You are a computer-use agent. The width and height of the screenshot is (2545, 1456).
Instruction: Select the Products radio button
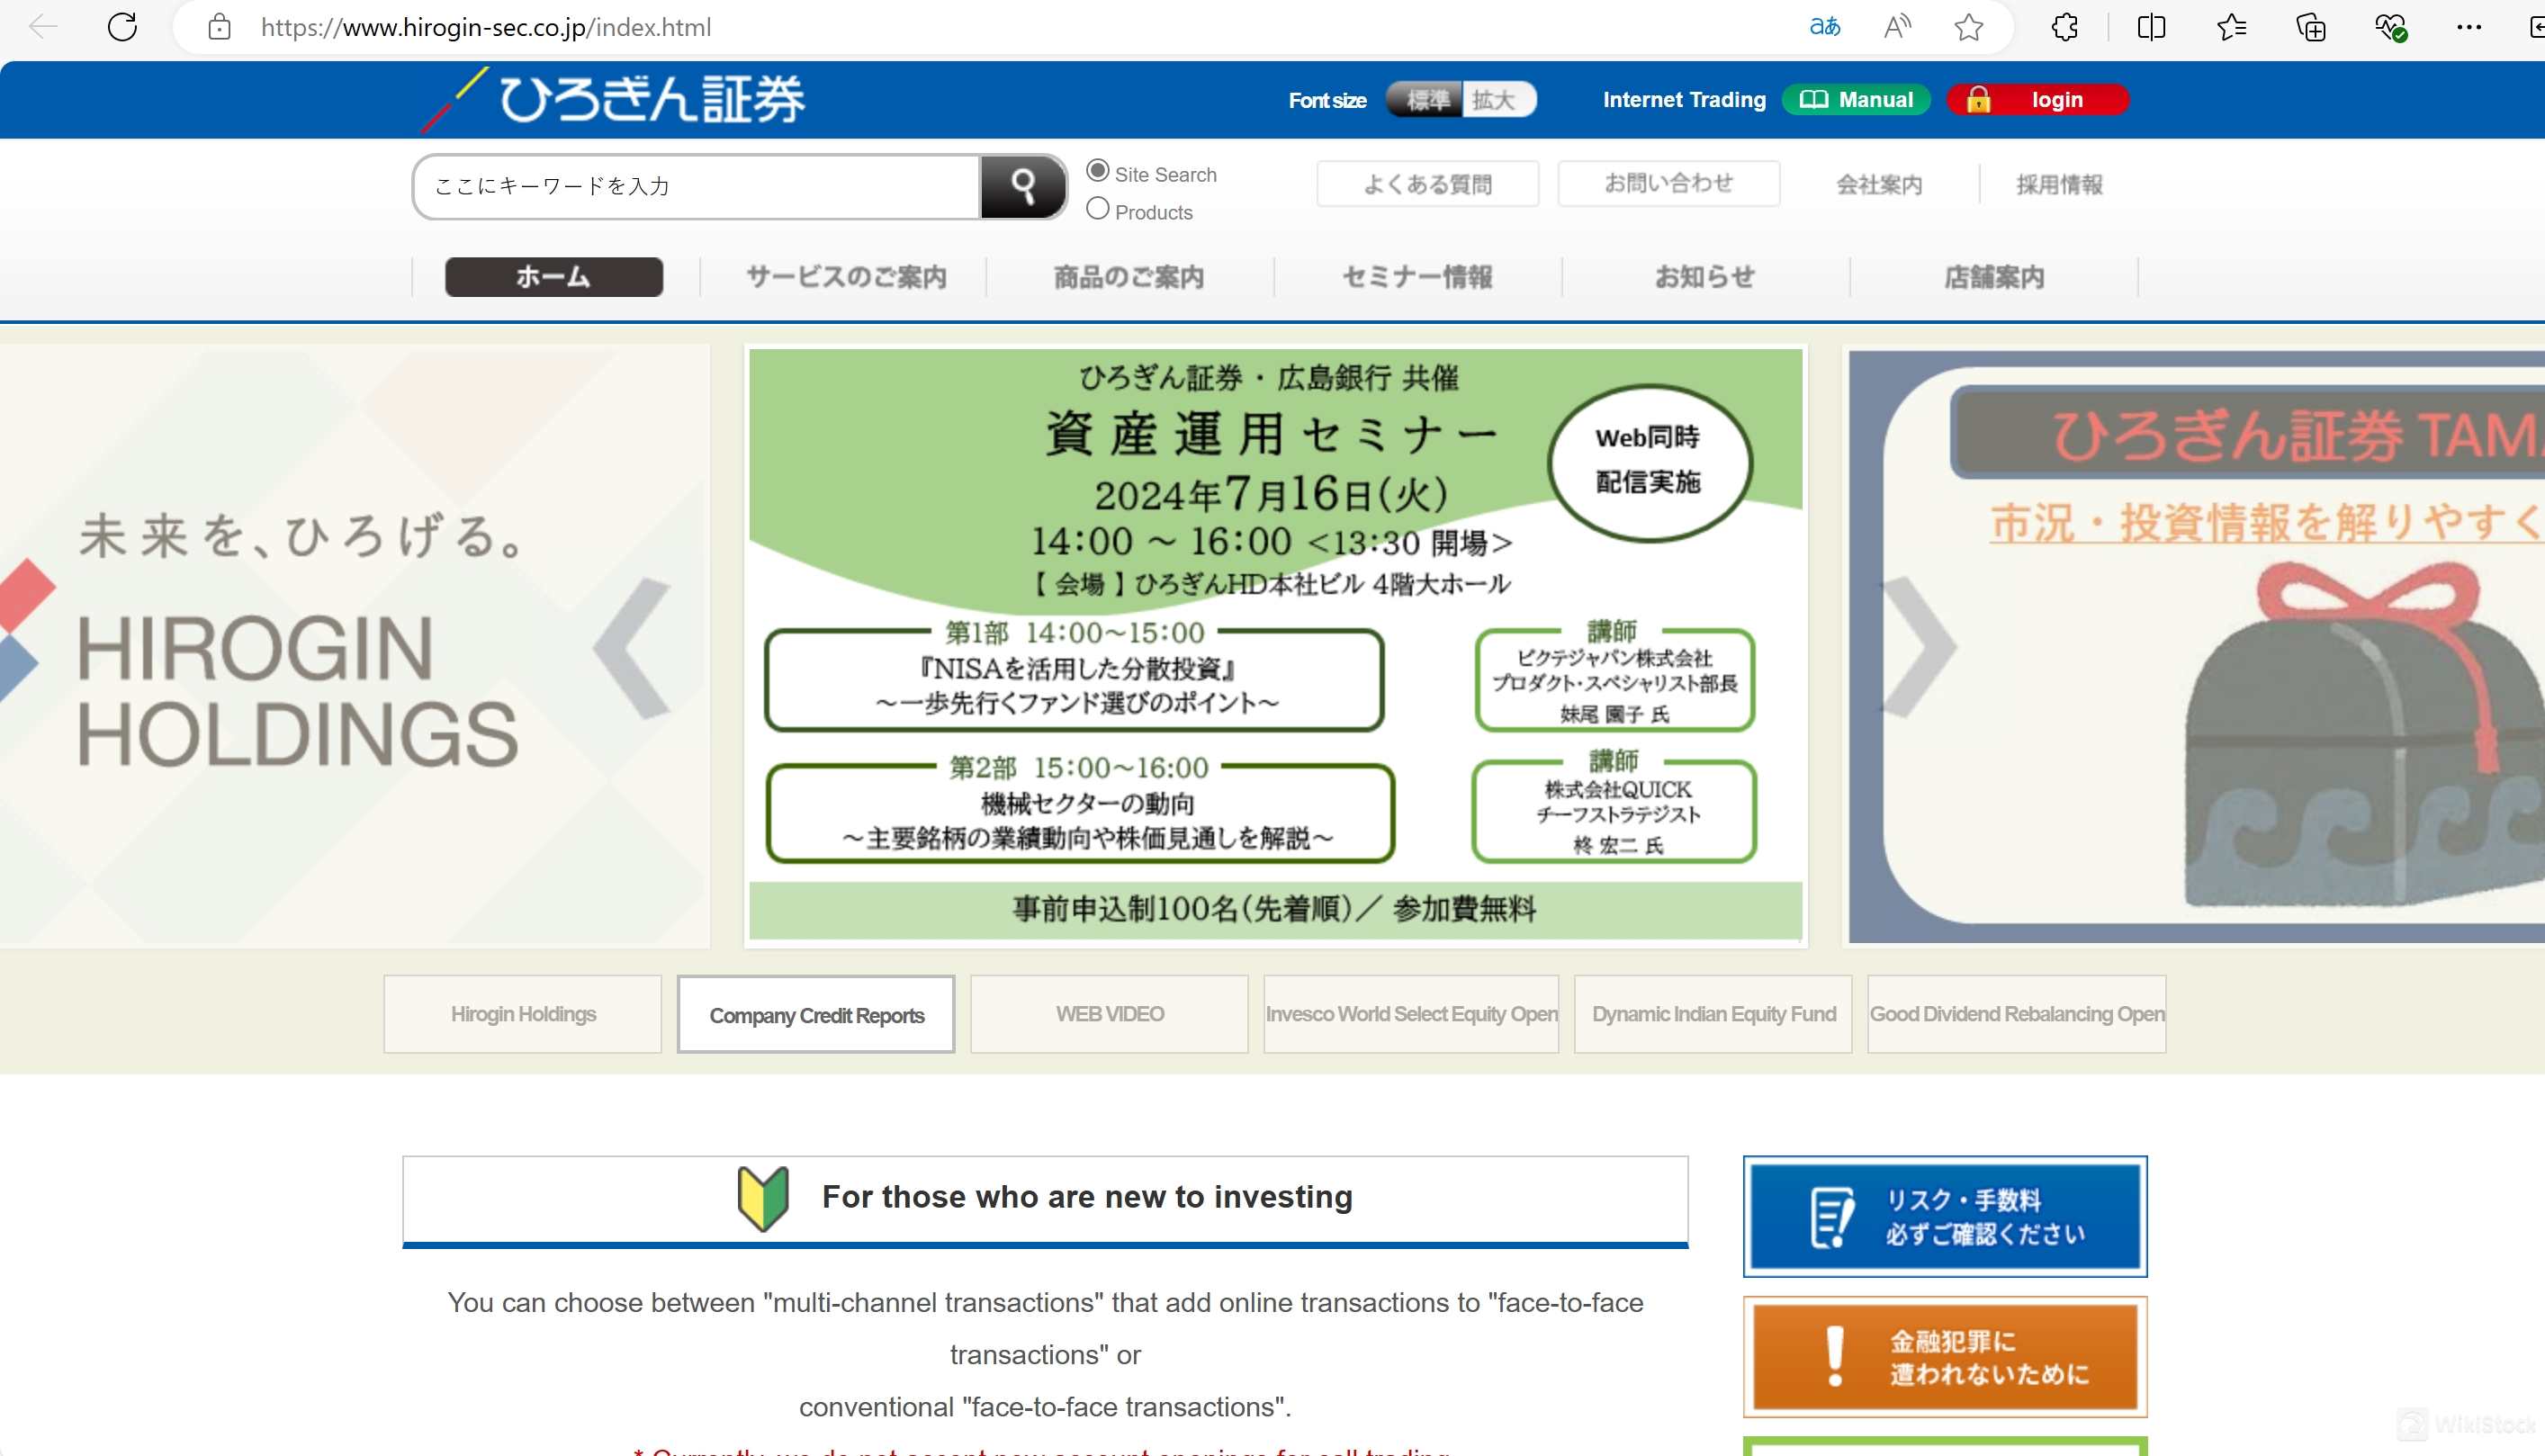(1098, 209)
